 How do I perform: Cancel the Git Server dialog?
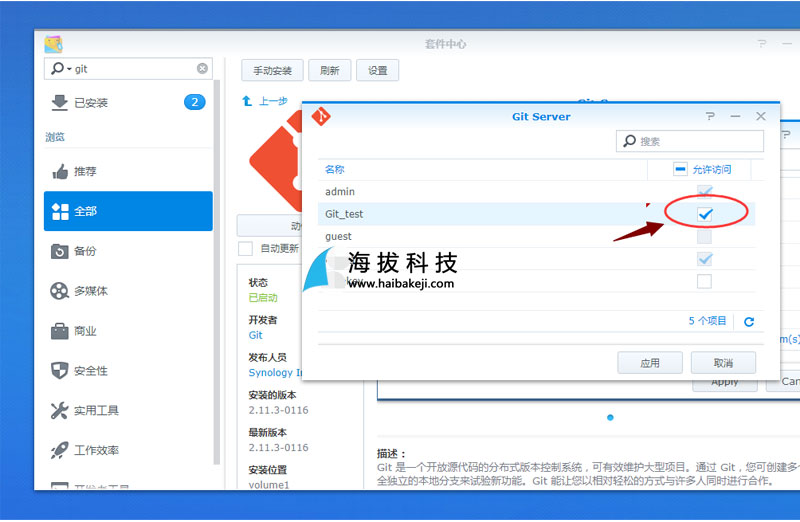(x=723, y=363)
